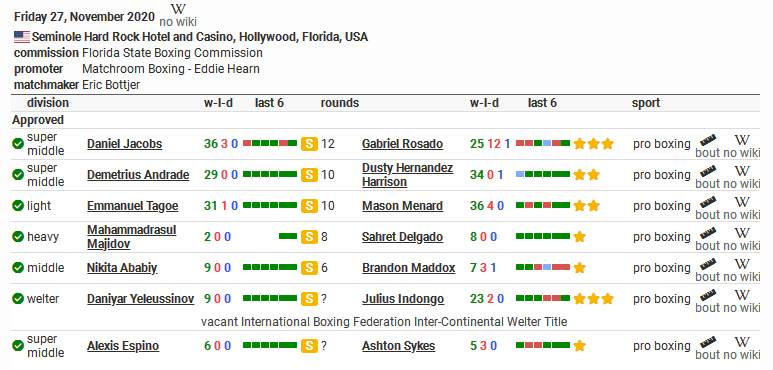Viewport: 773px width, 370px height.
Task: Click the Wikipedia icon beside the event date
Action: 178,9
